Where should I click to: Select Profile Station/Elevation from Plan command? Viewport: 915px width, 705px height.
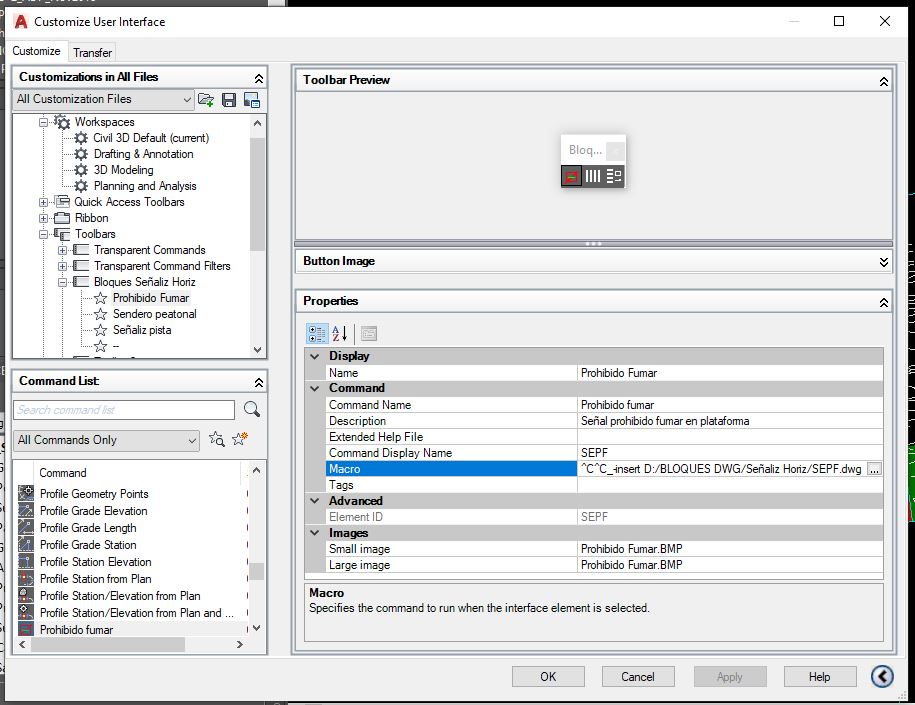tap(120, 596)
